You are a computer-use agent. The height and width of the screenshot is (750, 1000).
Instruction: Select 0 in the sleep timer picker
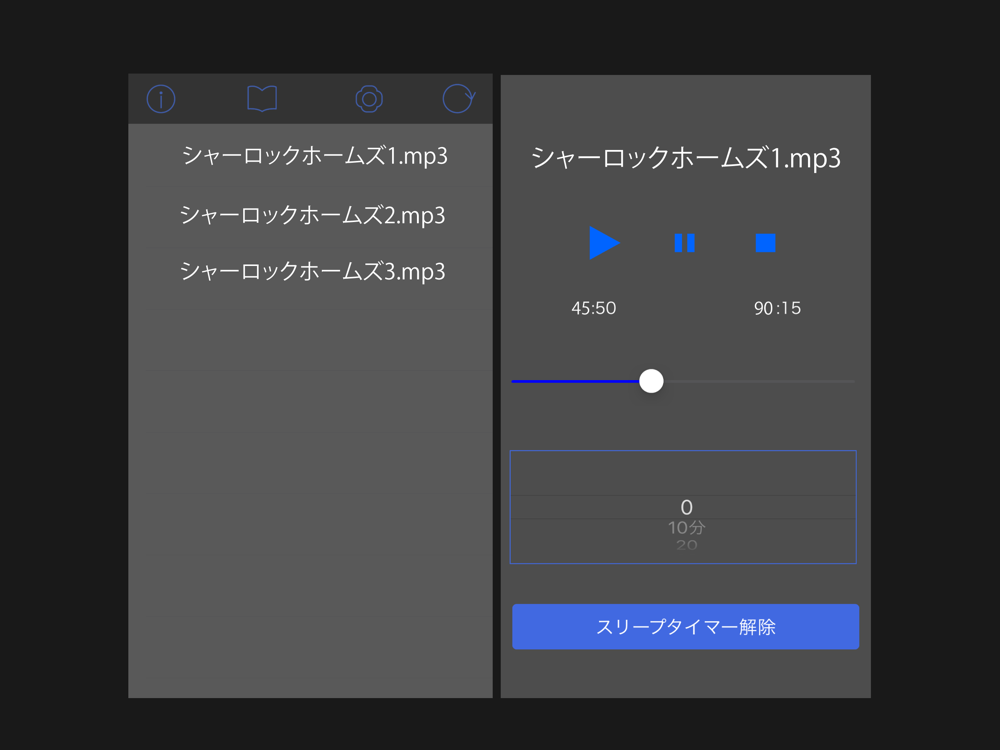[x=686, y=508]
